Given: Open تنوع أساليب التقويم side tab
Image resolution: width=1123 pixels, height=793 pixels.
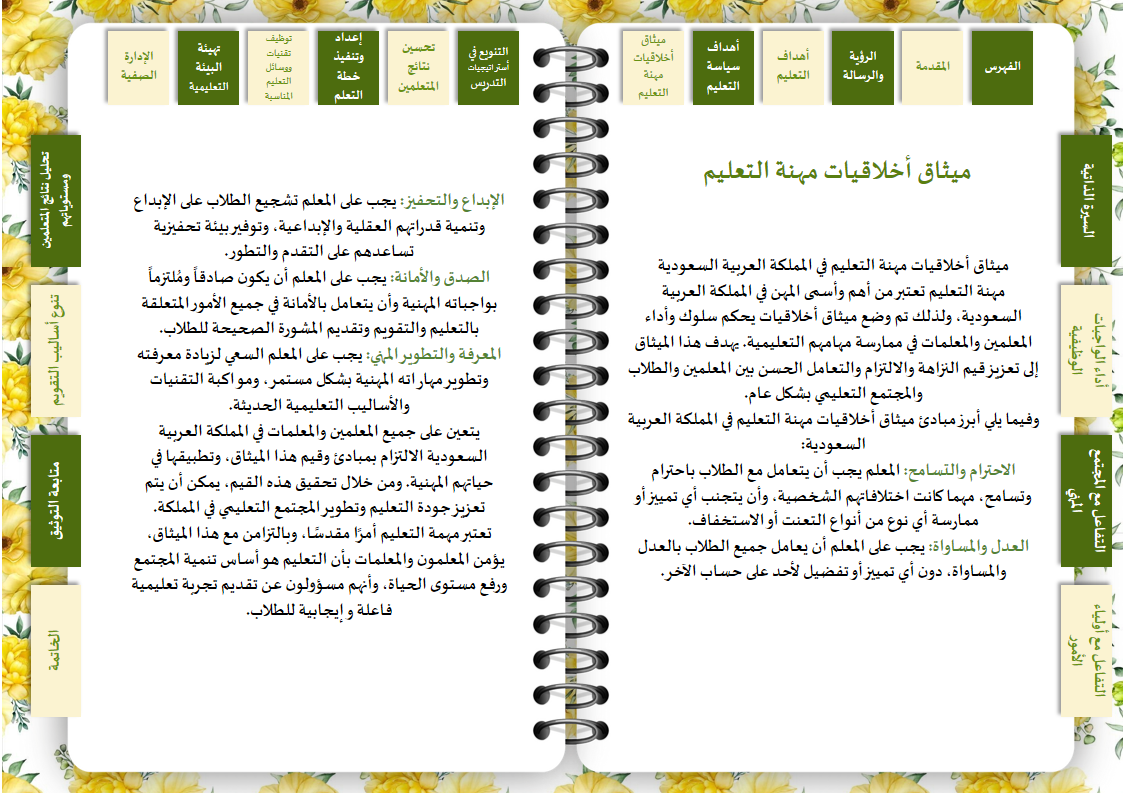Looking at the screenshot, I should (56, 350).
